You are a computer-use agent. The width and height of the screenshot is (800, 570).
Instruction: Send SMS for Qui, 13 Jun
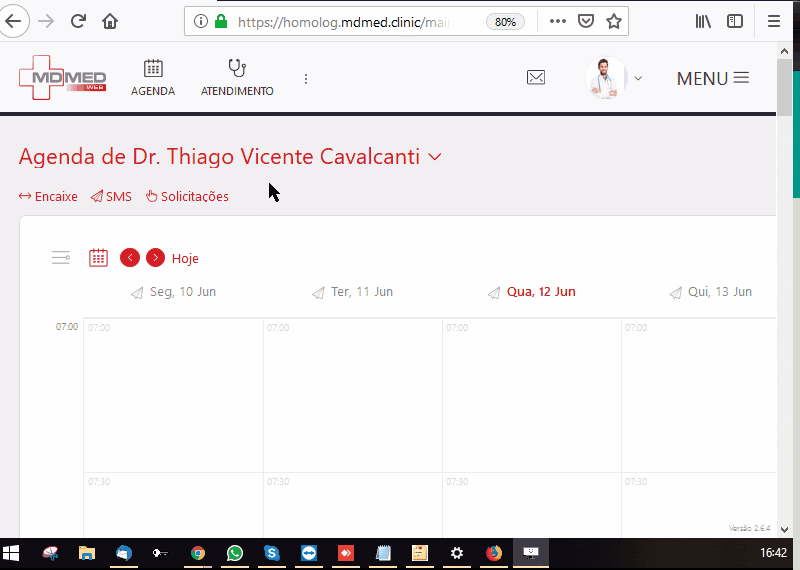click(675, 293)
